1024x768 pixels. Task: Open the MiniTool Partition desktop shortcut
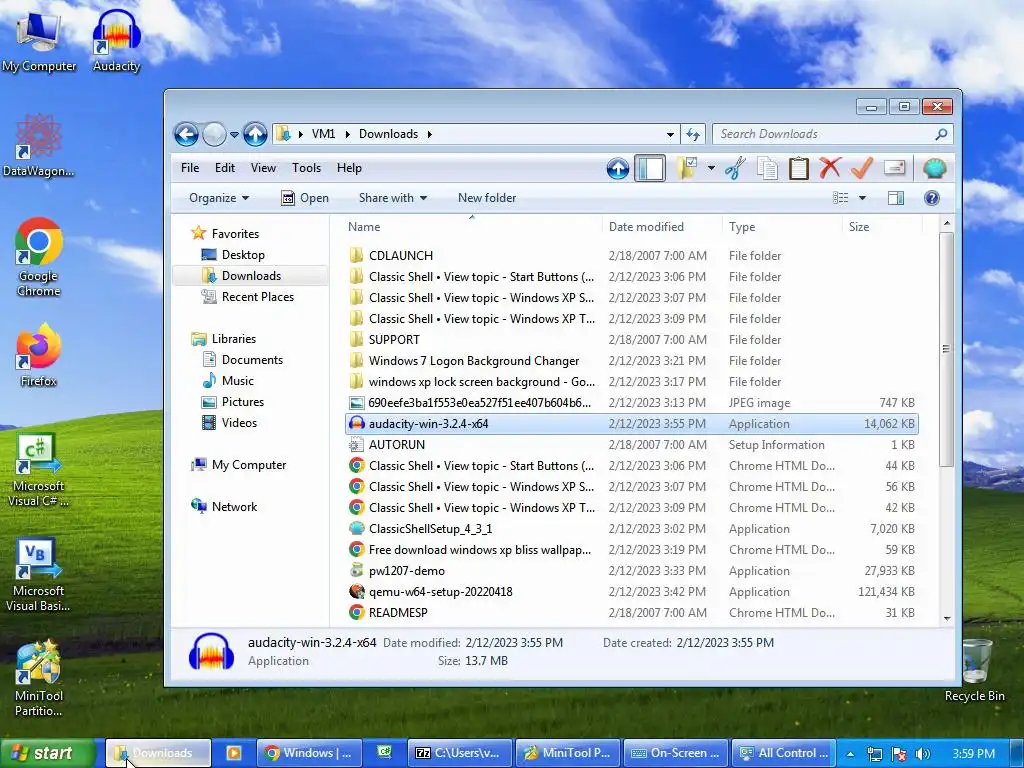[x=39, y=679]
